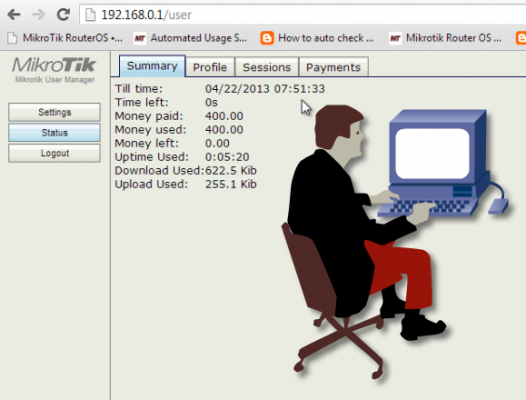Image resolution: width=526 pixels, height=400 pixels.
Task: Click the Logout button
Action: 54,153
